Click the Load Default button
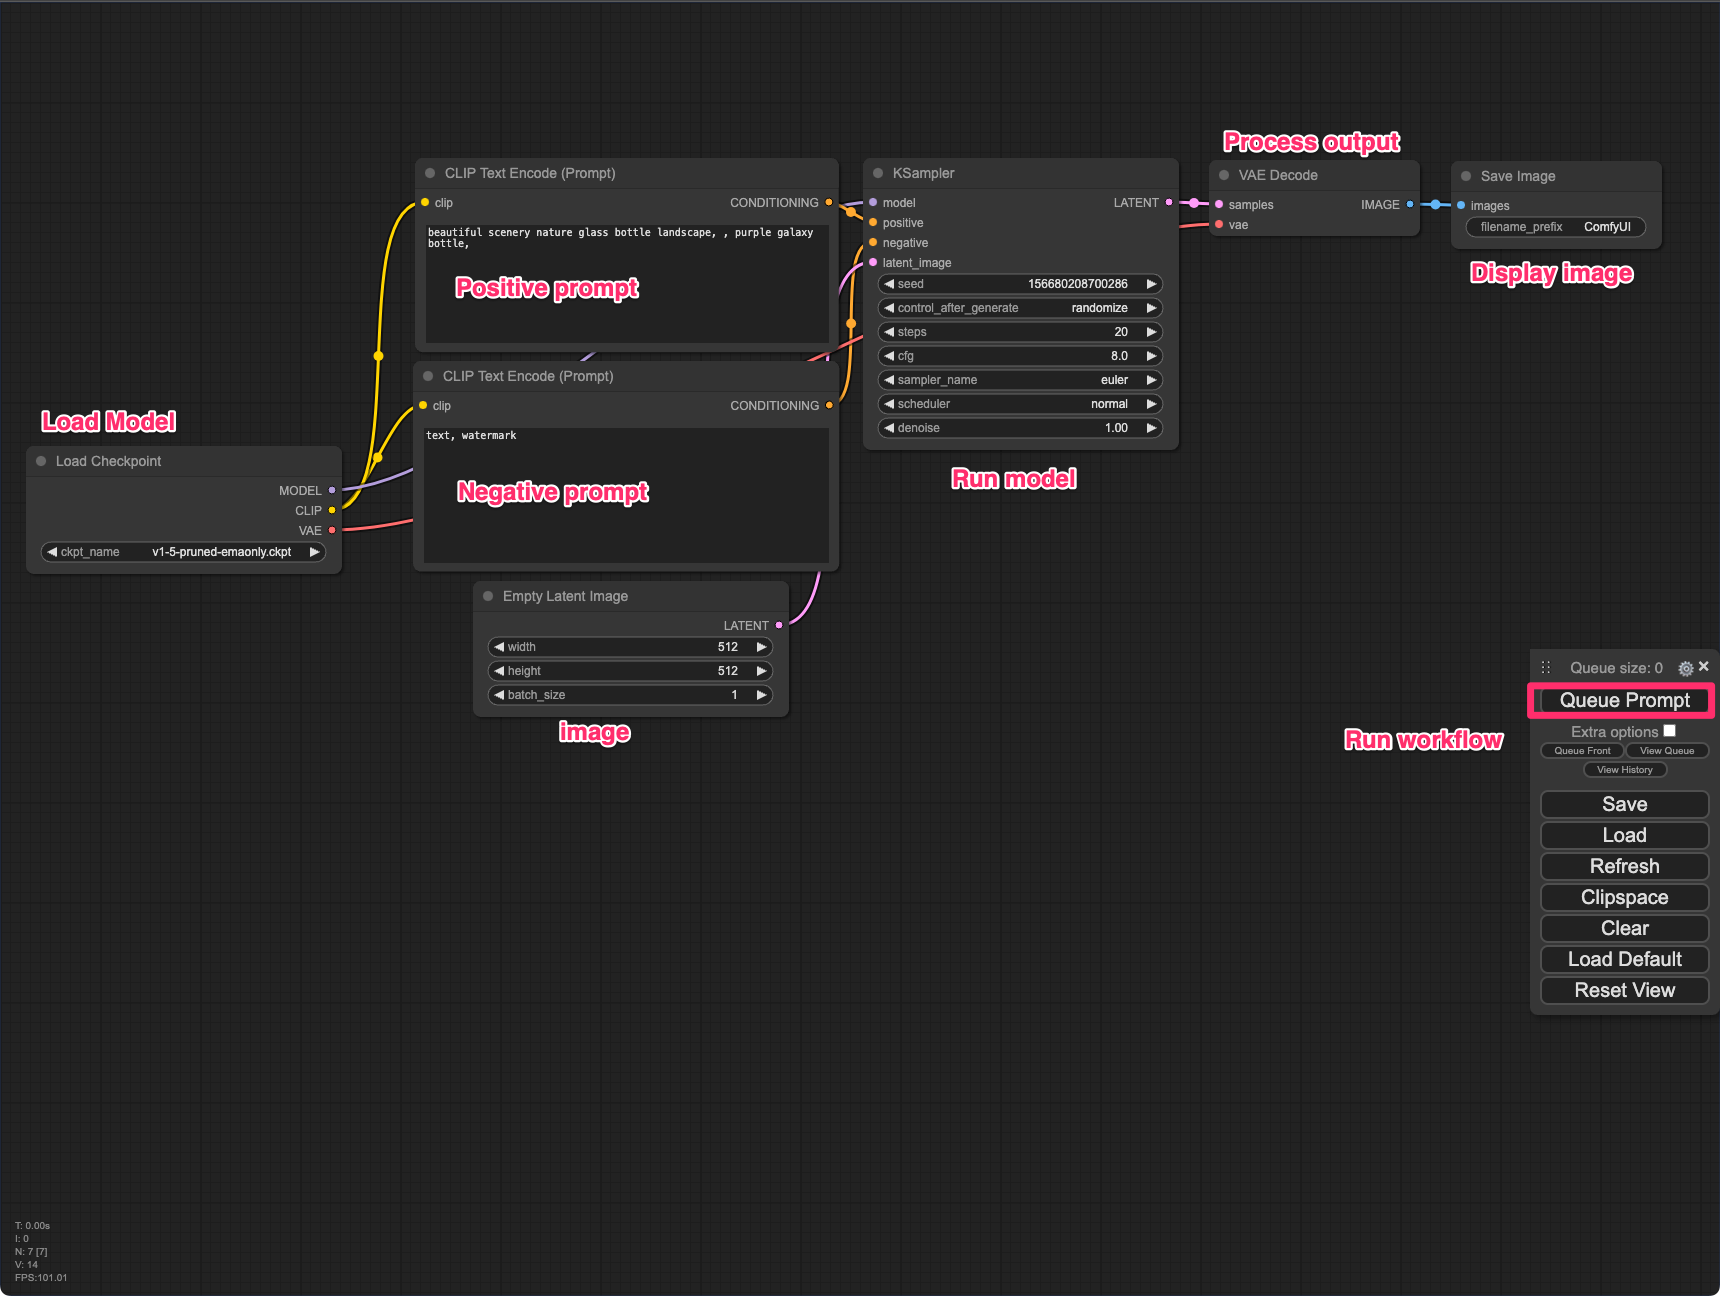This screenshot has width=1720, height=1296. point(1624,959)
